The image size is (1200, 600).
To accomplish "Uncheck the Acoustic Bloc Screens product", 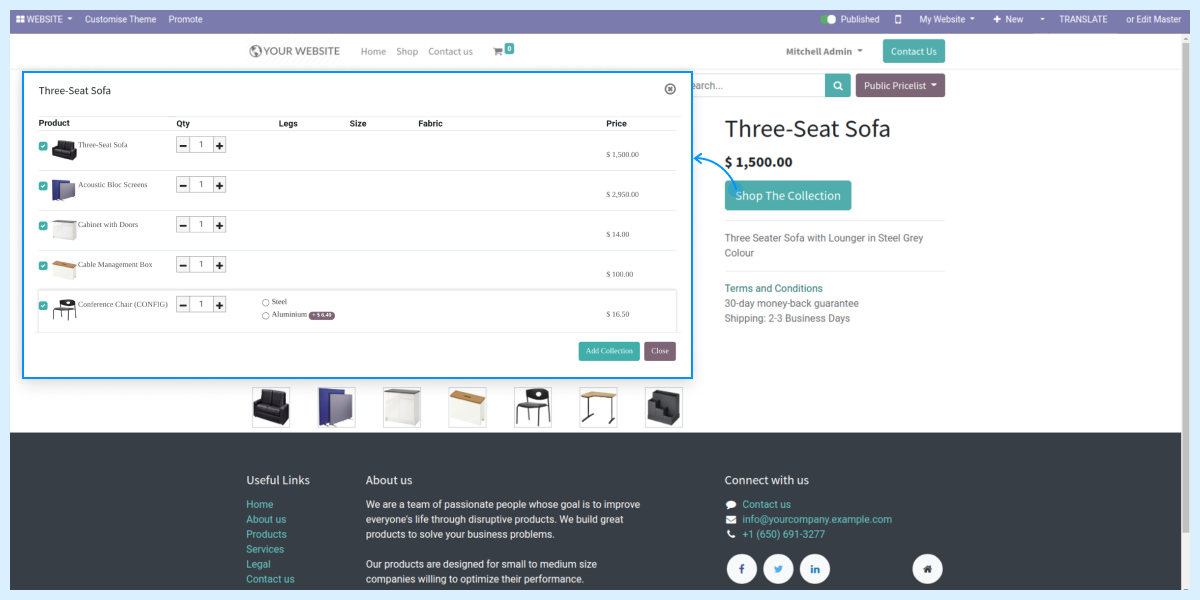I will [42, 185].
